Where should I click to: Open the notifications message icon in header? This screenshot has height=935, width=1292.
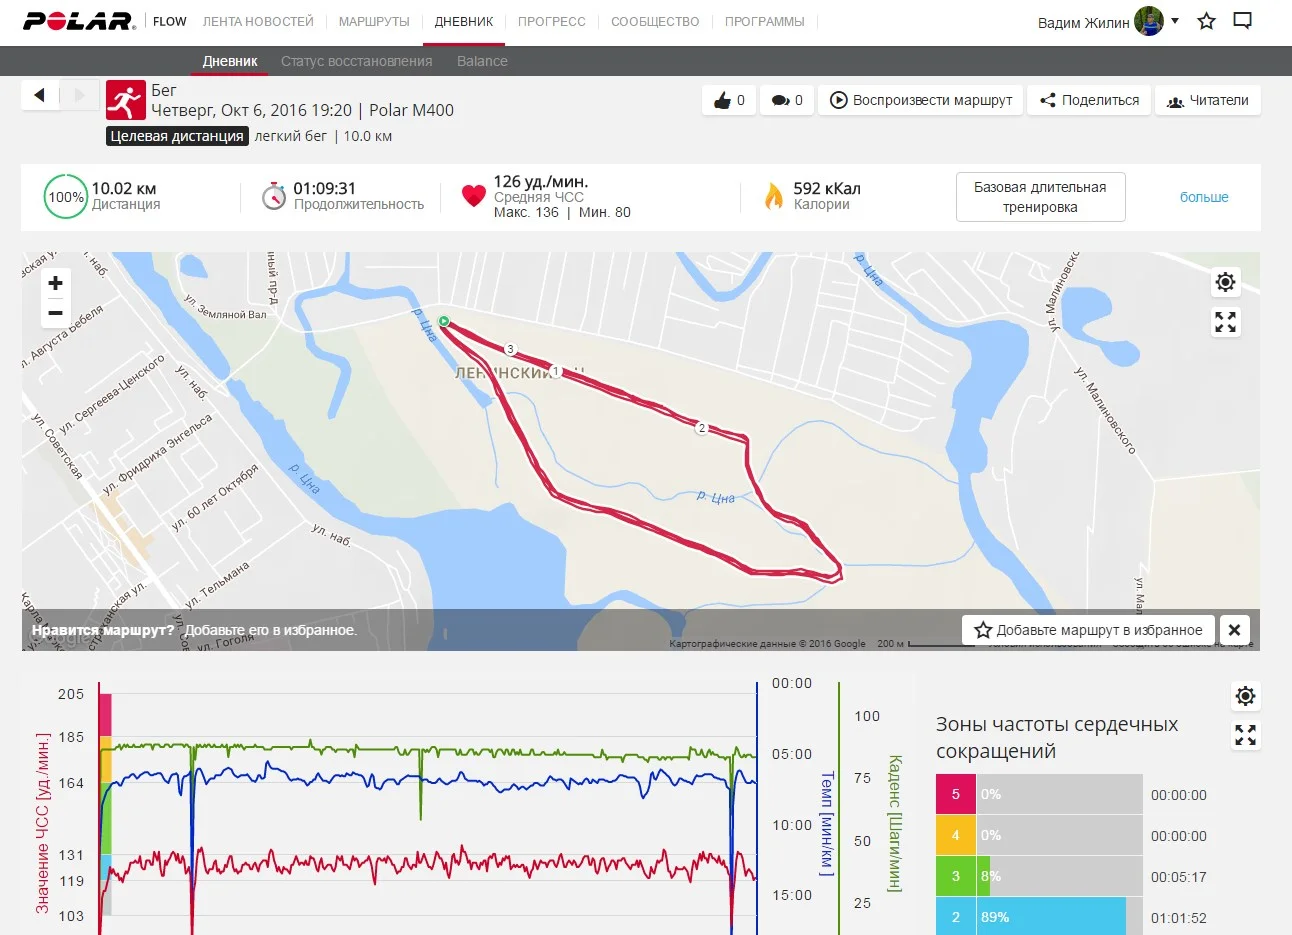1243,21
